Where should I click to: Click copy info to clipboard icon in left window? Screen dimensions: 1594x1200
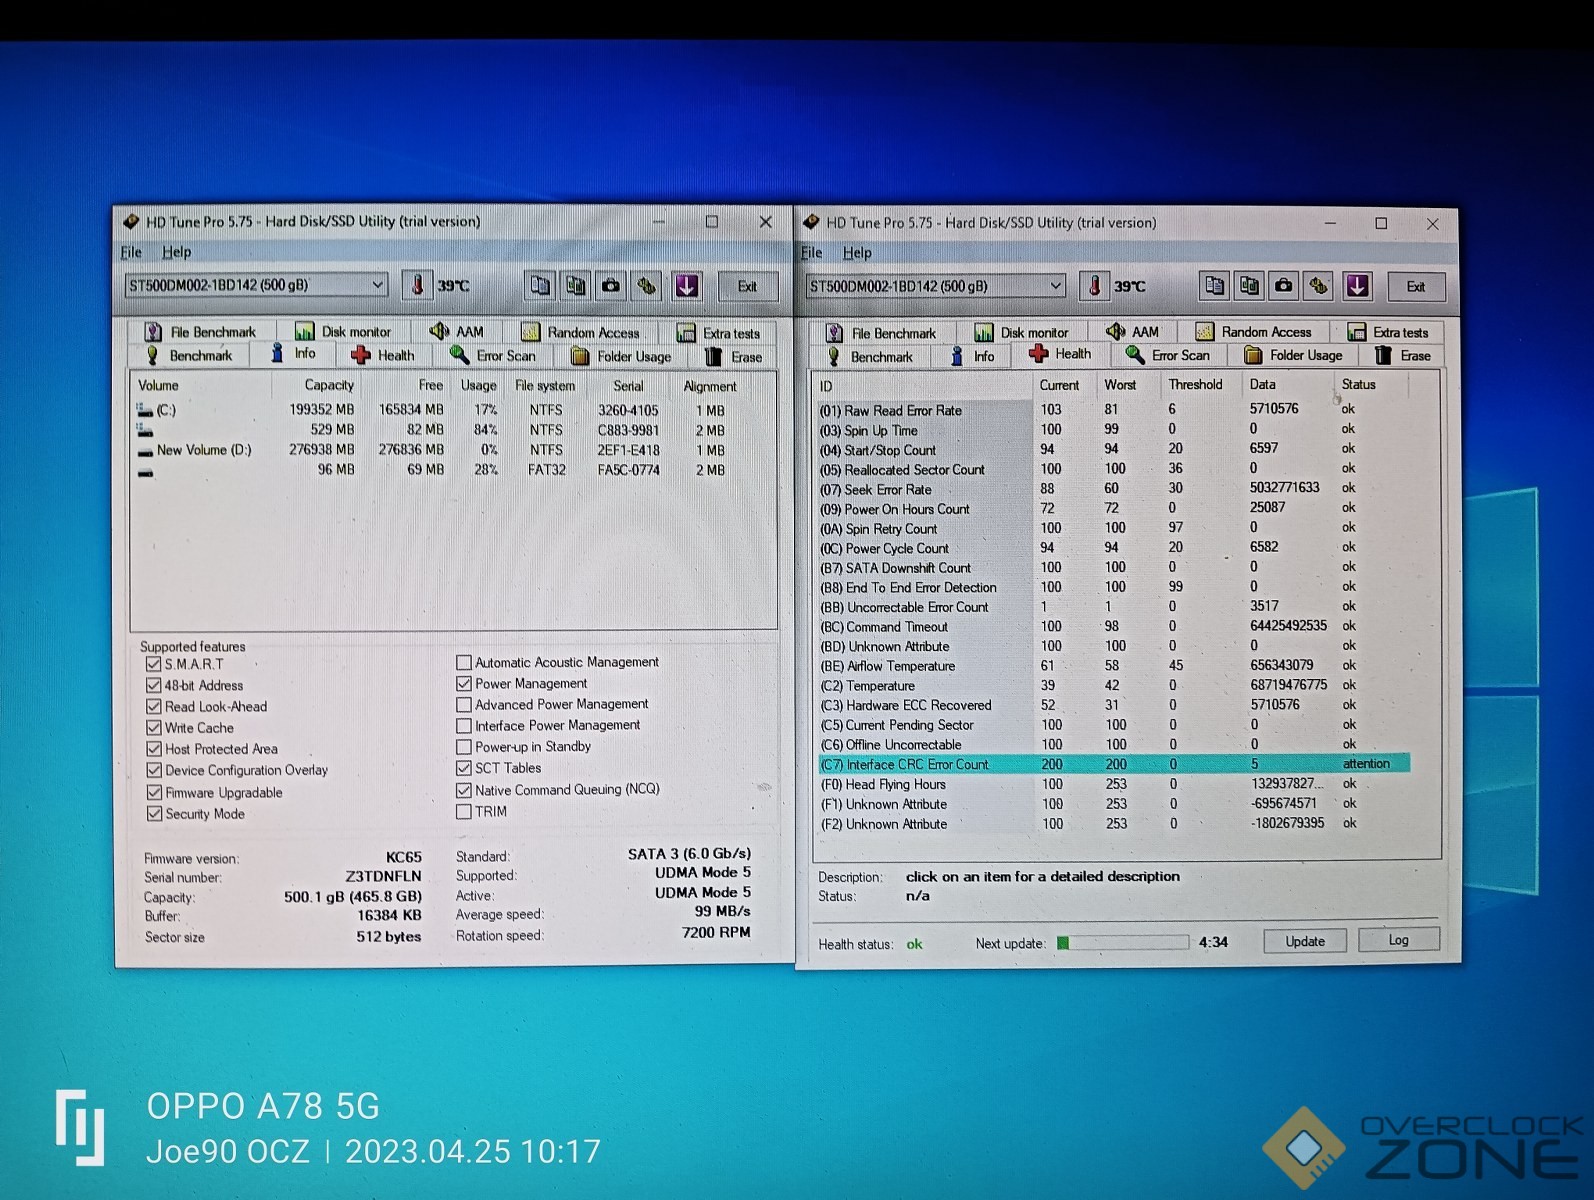tap(540, 286)
